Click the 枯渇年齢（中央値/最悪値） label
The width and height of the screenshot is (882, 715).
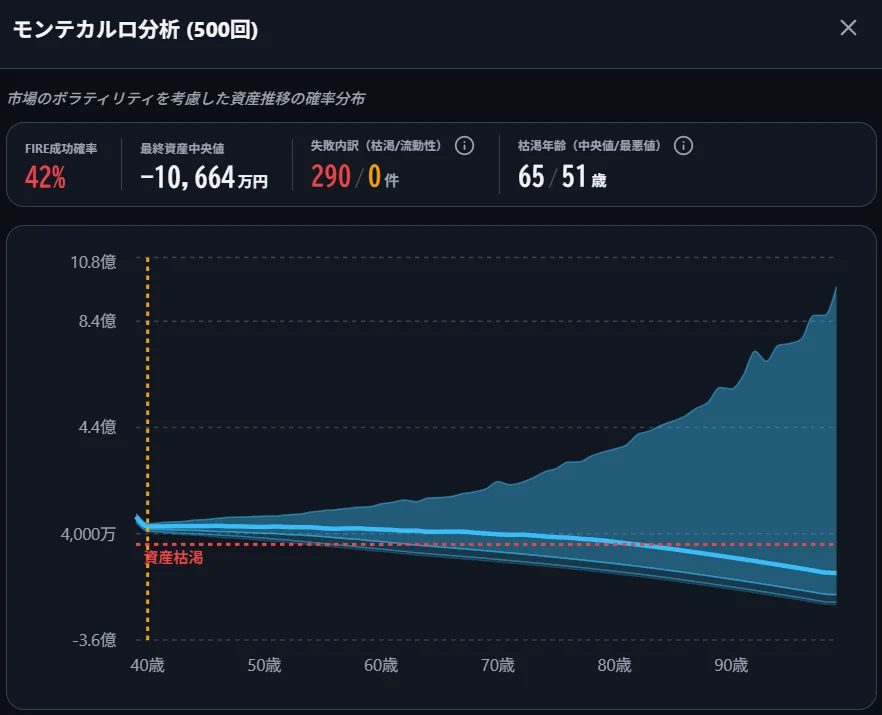[589, 146]
